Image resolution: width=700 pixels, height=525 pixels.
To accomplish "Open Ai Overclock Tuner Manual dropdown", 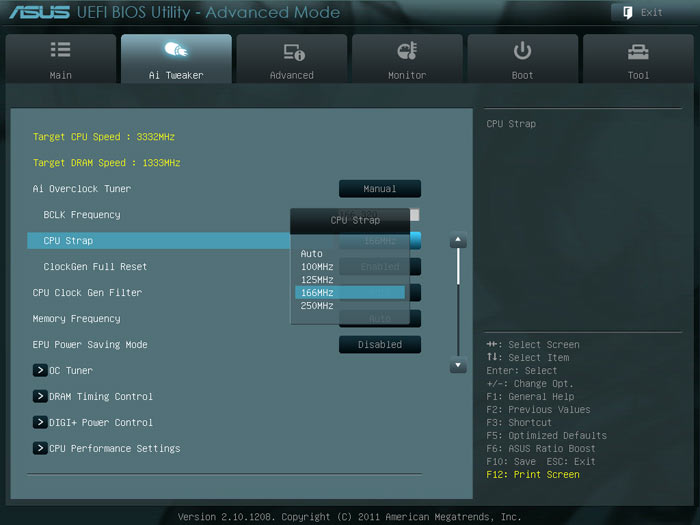I will (379, 189).
